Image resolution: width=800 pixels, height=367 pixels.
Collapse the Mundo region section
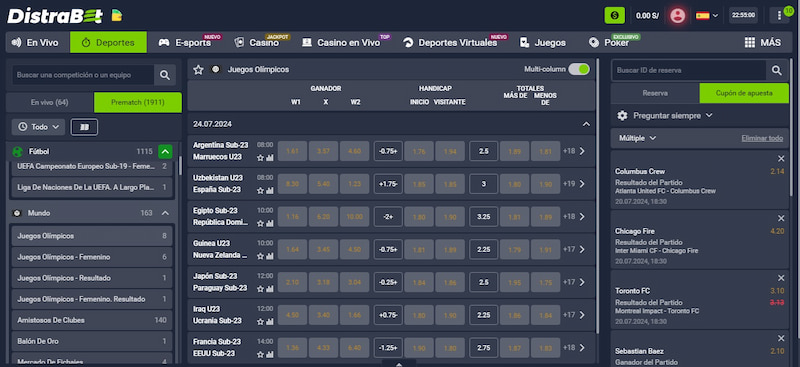click(165, 213)
